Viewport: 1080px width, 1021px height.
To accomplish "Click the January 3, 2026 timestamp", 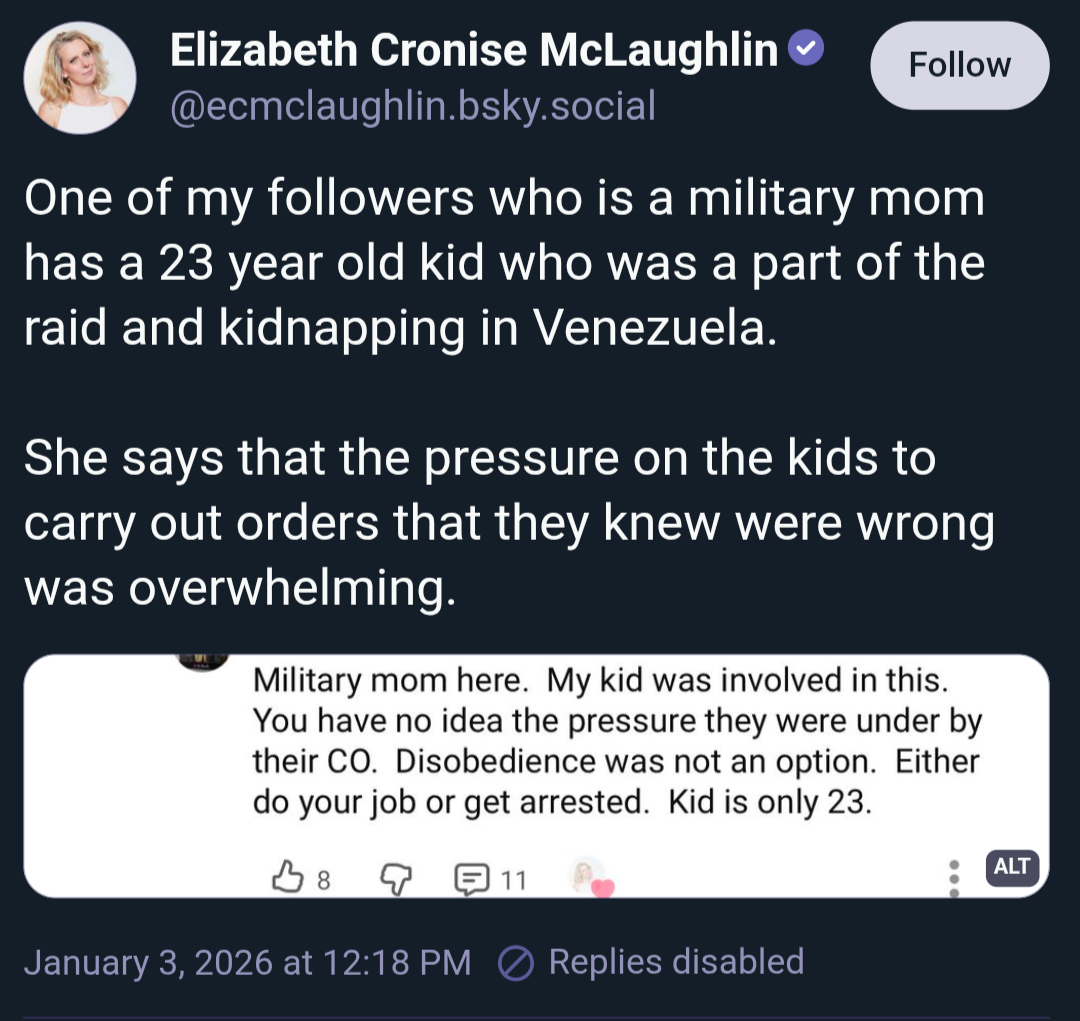I will pyautogui.click(x=247, y=962).
